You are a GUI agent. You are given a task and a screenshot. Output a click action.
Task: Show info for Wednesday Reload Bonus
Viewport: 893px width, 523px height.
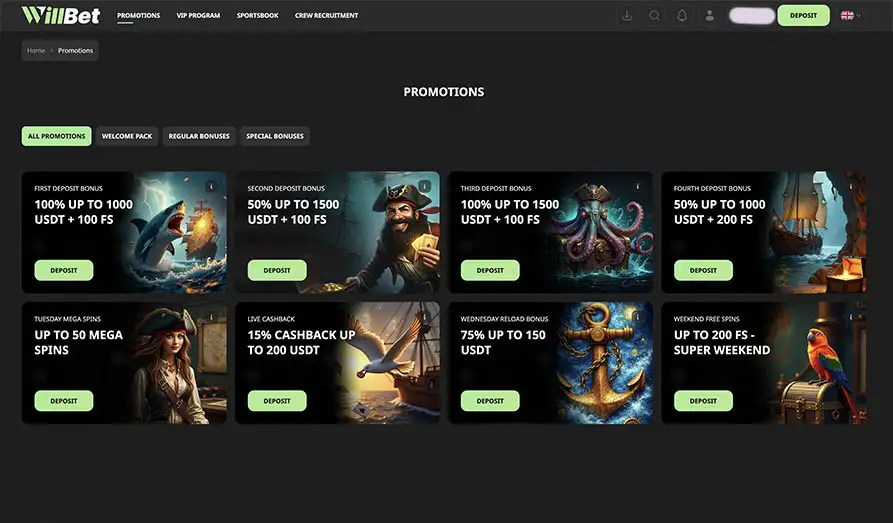(x=638, y=317)
